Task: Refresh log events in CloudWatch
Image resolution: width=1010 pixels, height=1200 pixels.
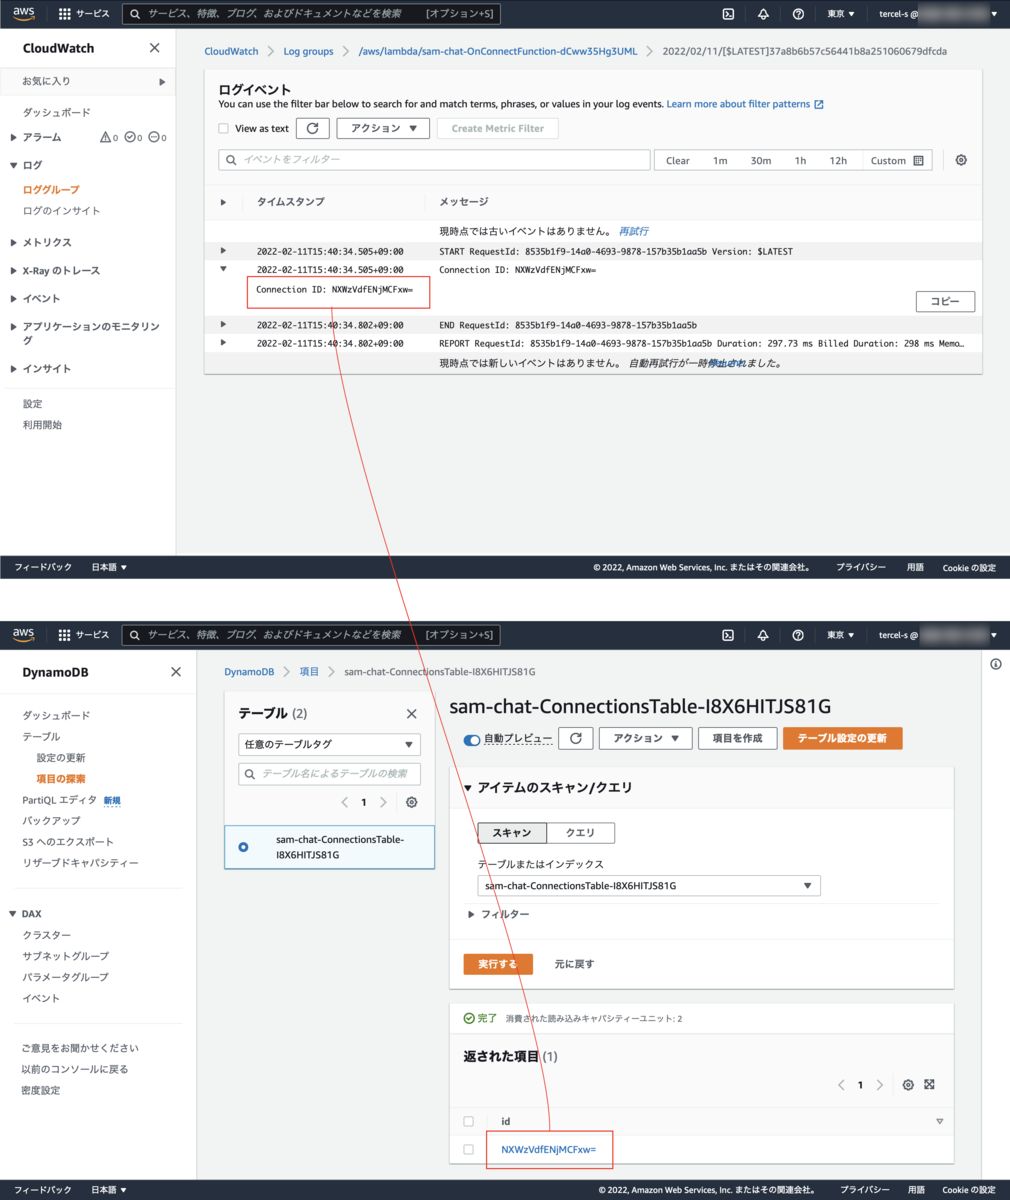Action: [x=312, y=128]
